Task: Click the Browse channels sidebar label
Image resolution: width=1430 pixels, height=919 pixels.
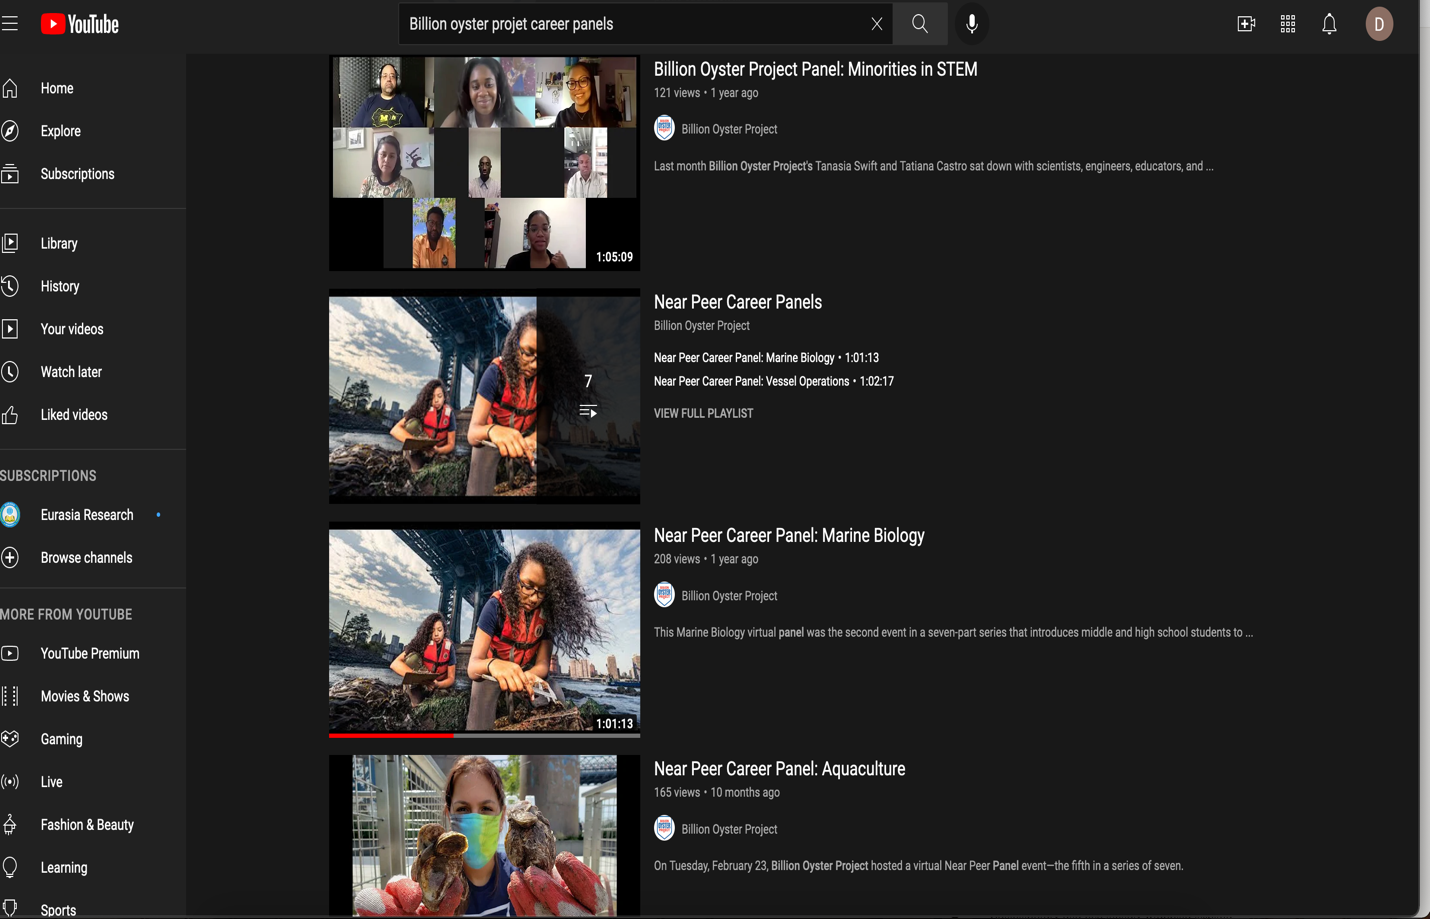Action: point(86,558)
